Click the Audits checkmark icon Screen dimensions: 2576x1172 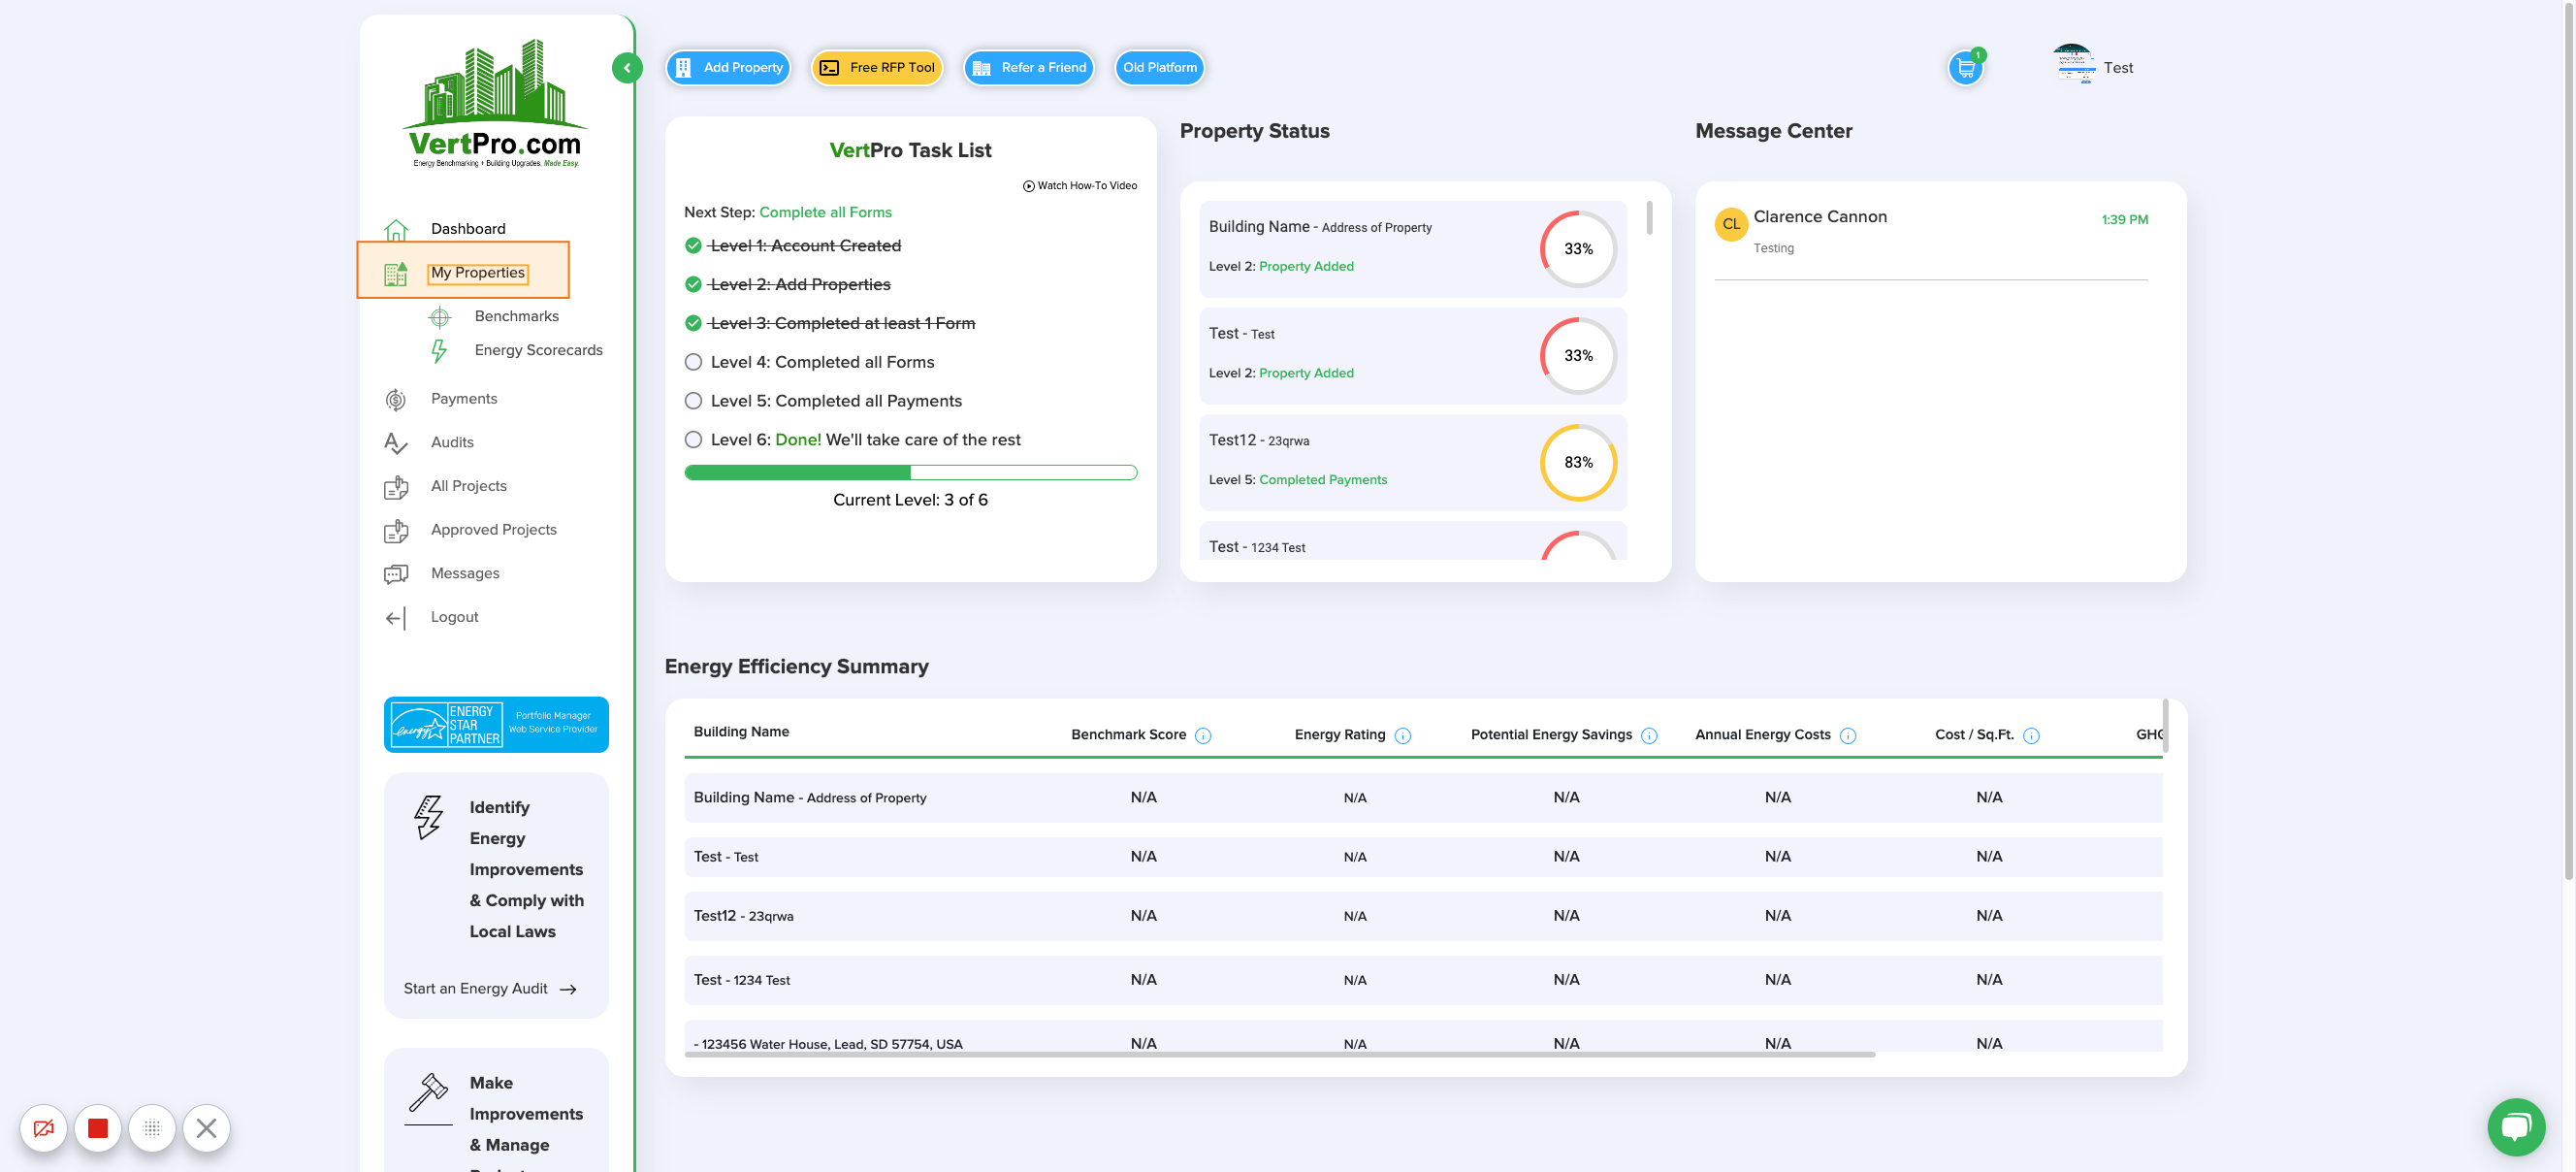(396, 443)
